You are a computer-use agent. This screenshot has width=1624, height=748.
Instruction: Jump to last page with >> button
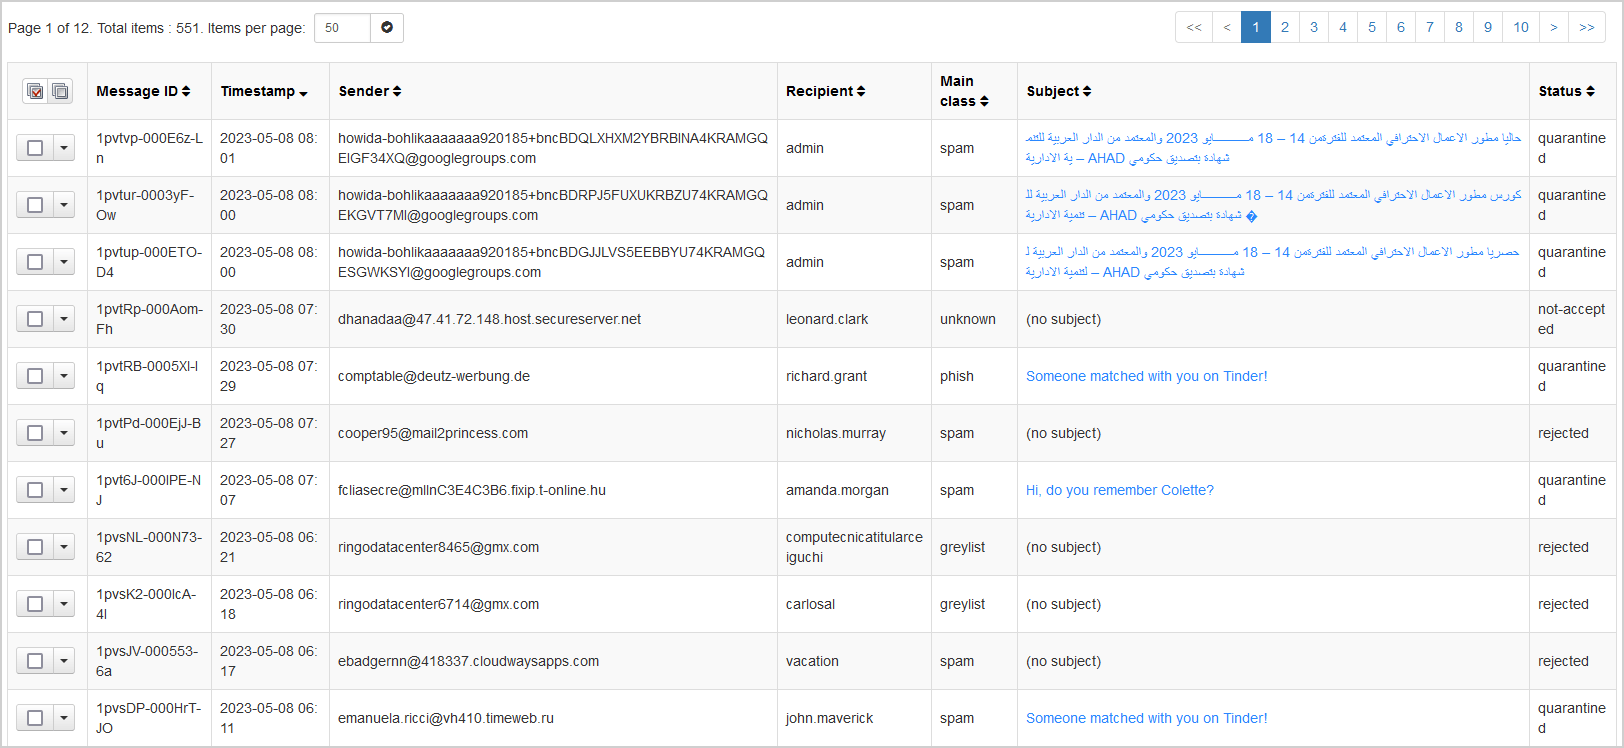click(x=1587, y=27)
